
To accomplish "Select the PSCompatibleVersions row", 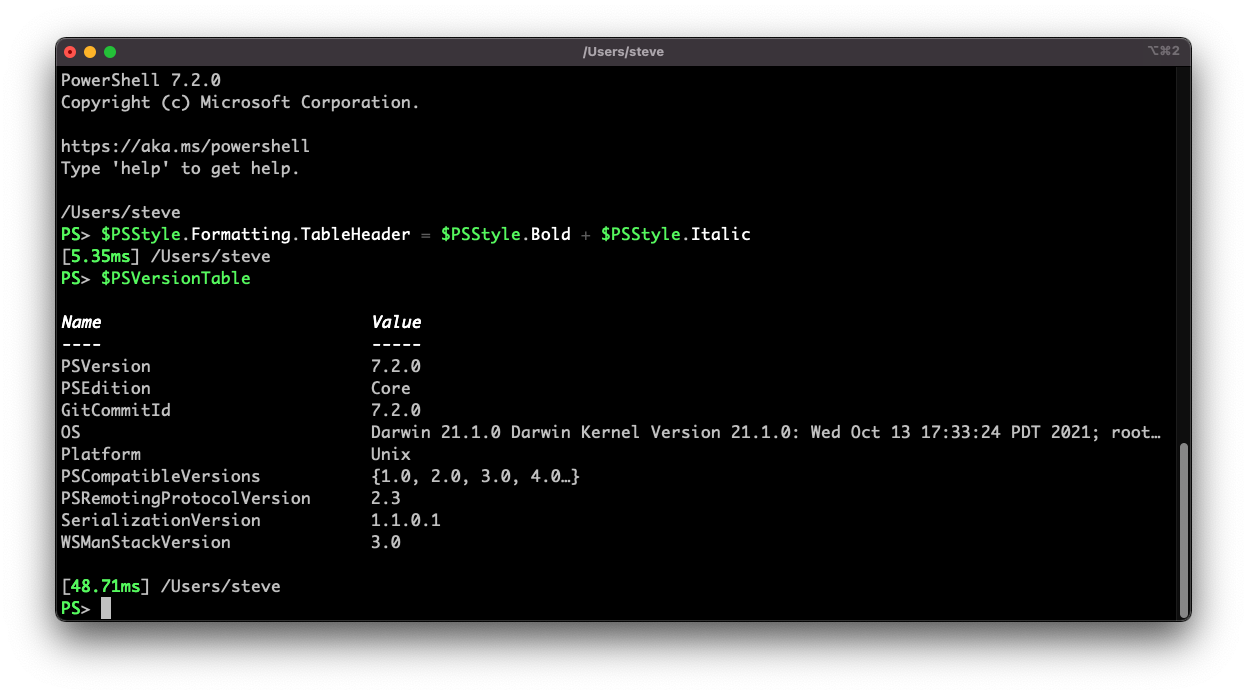I will pyautogui.click(x=160, y=476).
